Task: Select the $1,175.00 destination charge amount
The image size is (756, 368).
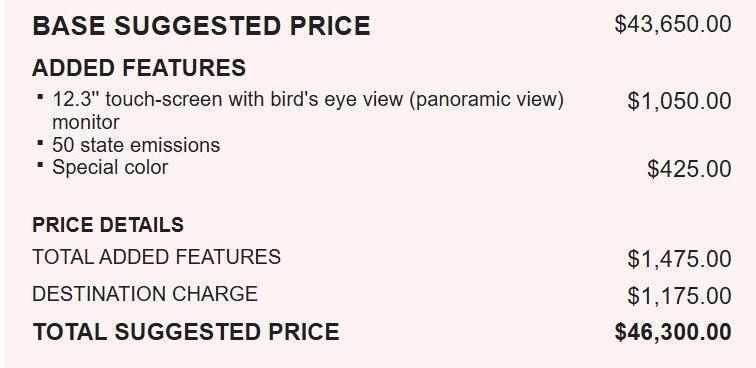Action: [679, 296]
